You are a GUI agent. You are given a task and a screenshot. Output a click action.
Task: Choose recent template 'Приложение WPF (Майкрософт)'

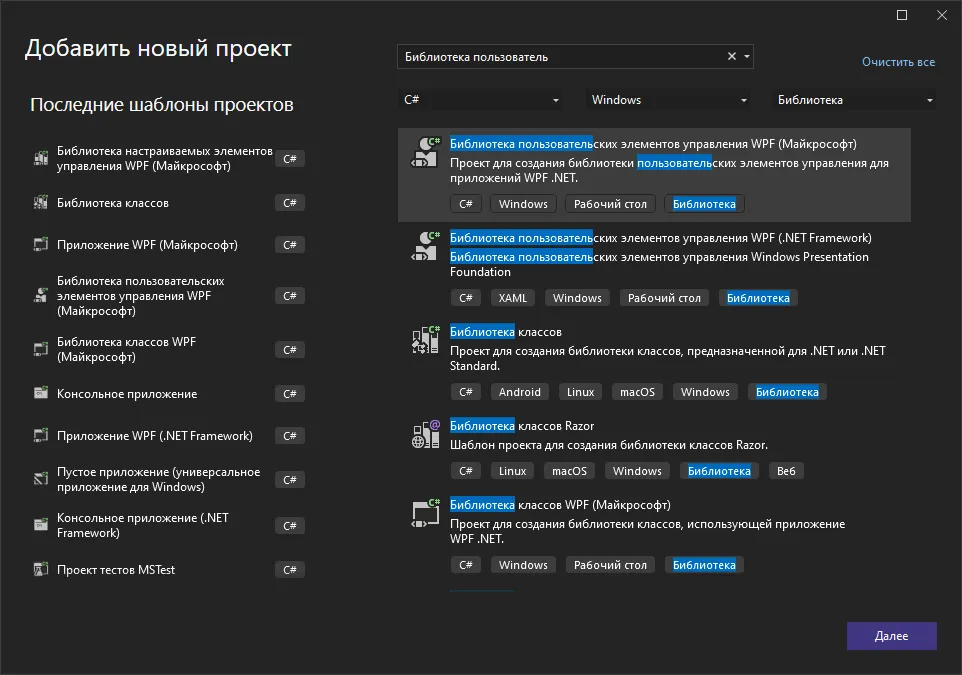pyautogui.click(x=168, y=244)
